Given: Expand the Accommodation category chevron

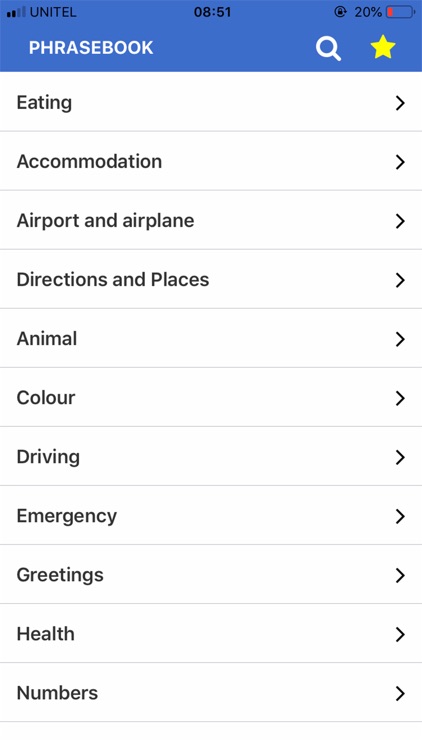Looking at the screenshot, I should click(400, 162).
